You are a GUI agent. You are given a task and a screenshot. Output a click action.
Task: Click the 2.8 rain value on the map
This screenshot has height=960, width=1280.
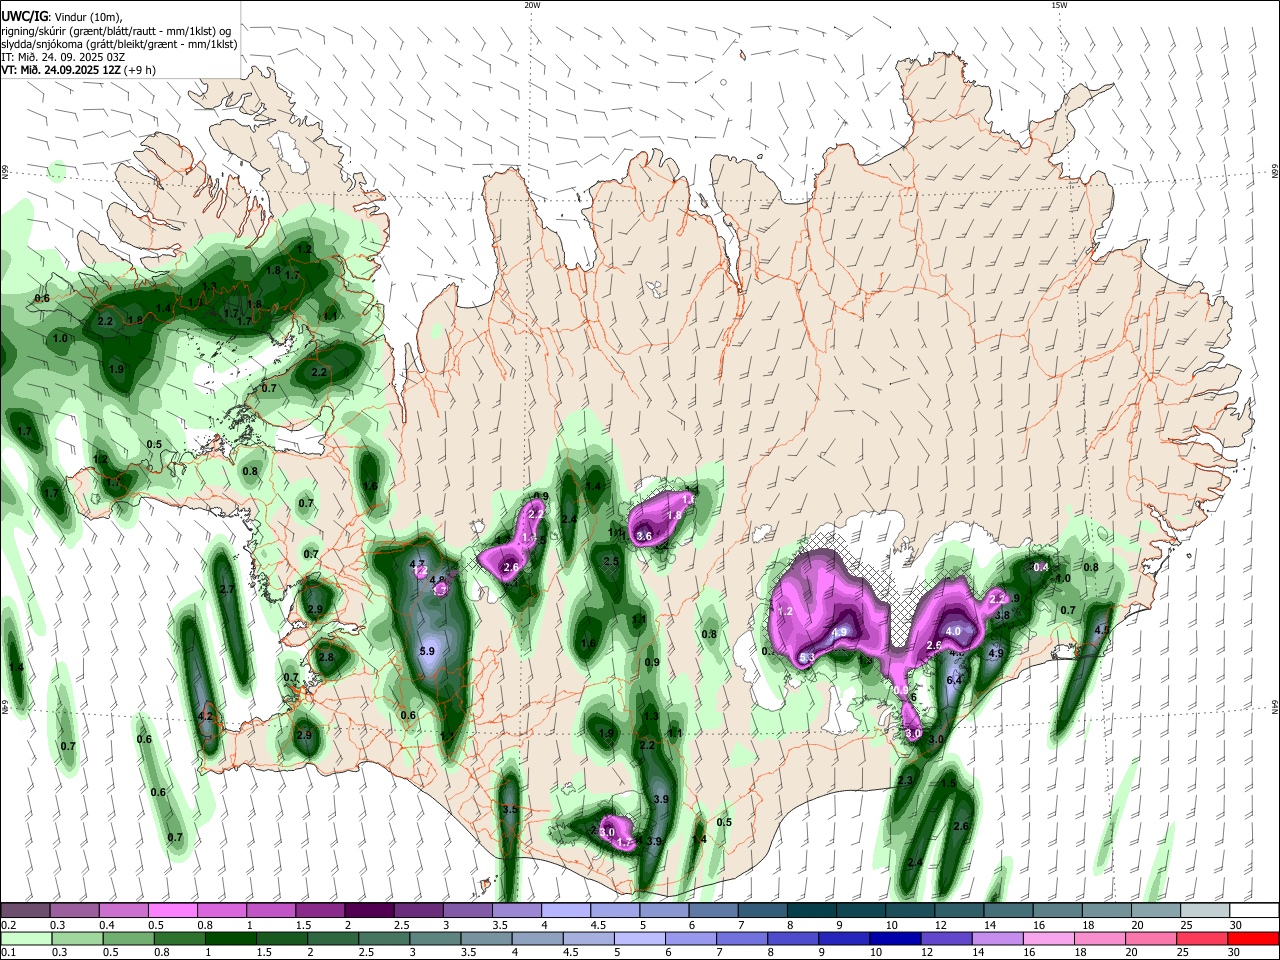[x=325, y=657]
